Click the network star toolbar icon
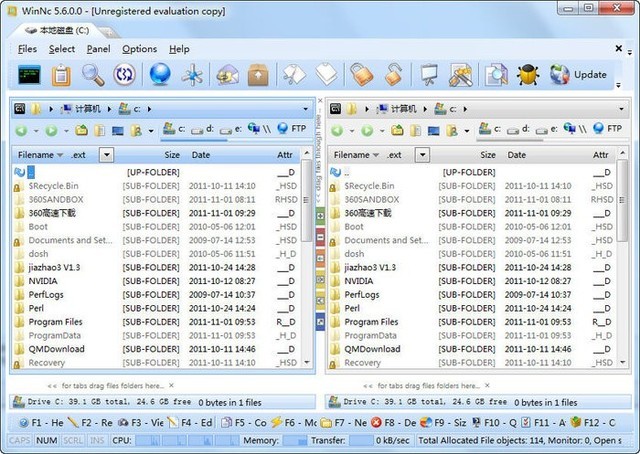This screenshot has height=454, width=640. pos(192,75)
